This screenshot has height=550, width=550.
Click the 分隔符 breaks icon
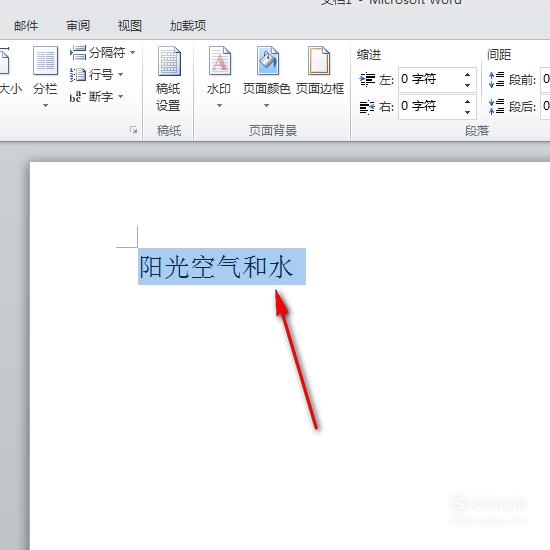pyautogui.click(x=78, y=53)
